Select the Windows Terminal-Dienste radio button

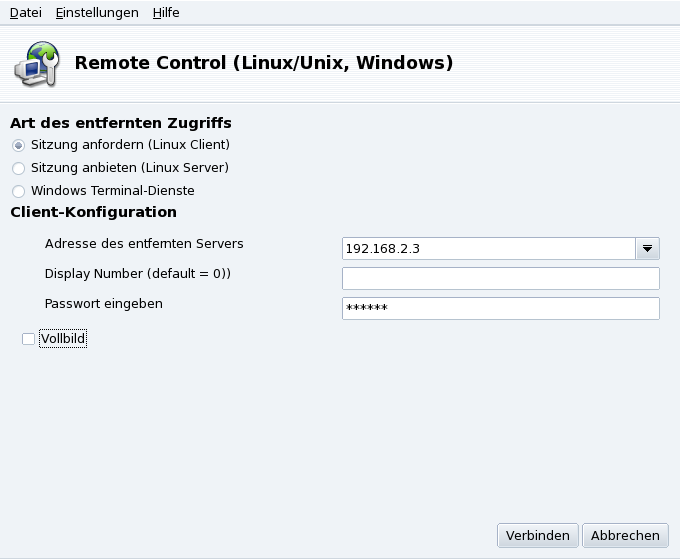pos(18,191)
